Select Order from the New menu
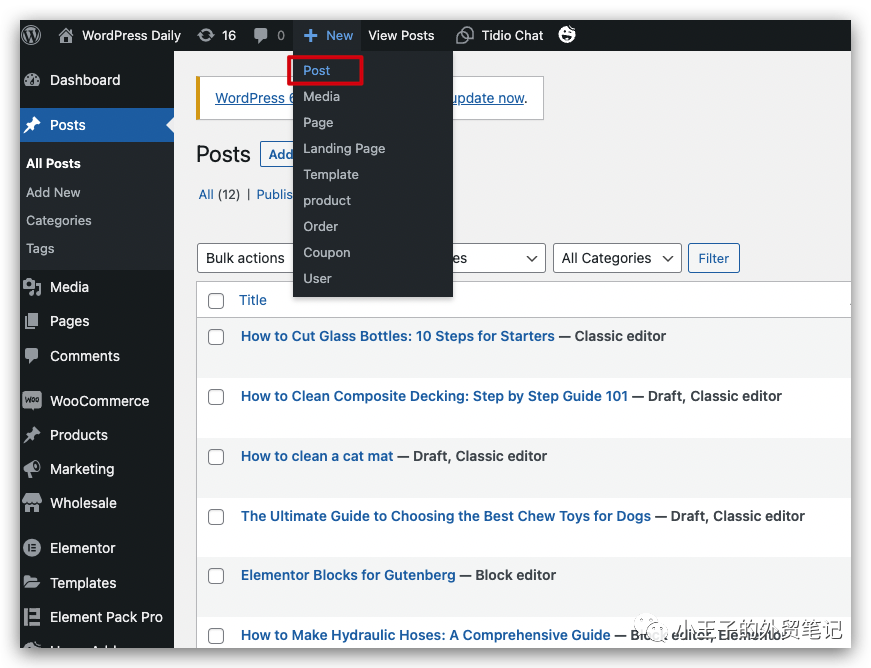This screenshot has width=871, height=668. (x=321, y=227)
